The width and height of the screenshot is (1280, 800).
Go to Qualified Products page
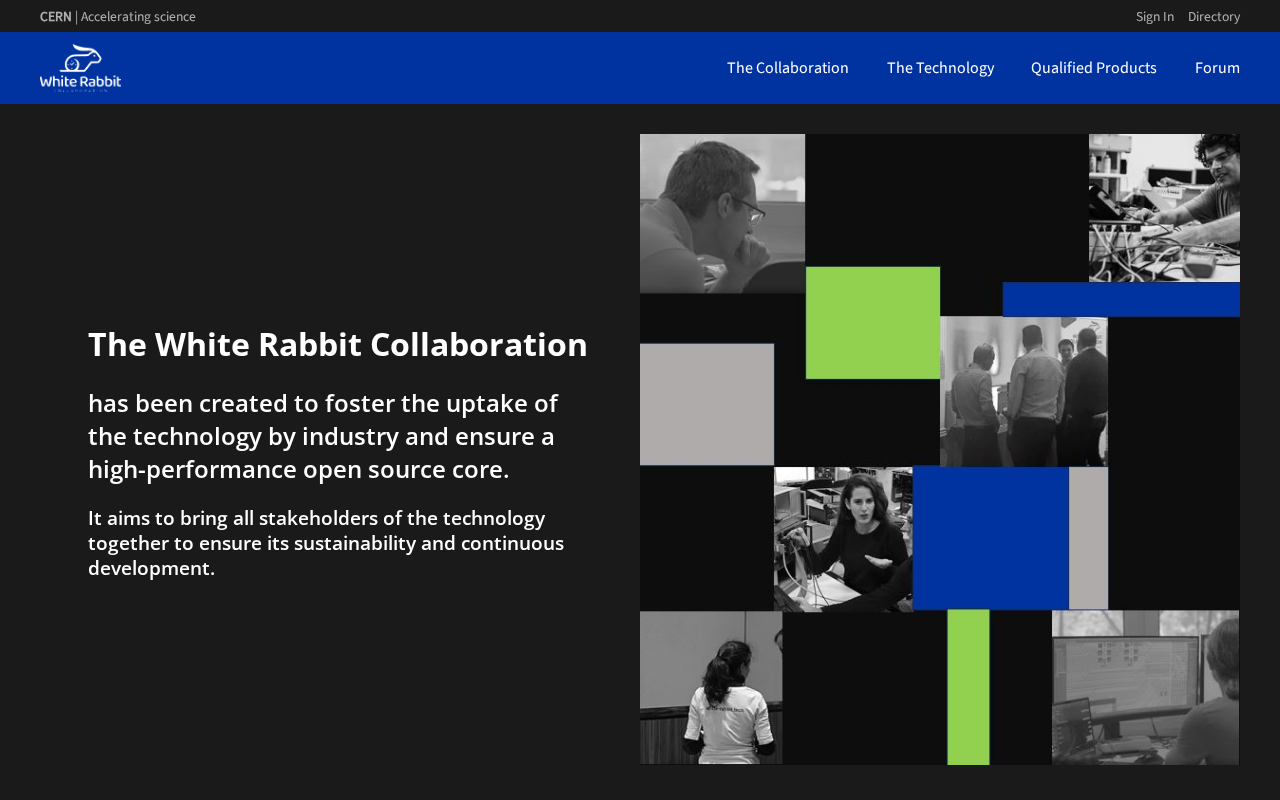click(1094, 68)
